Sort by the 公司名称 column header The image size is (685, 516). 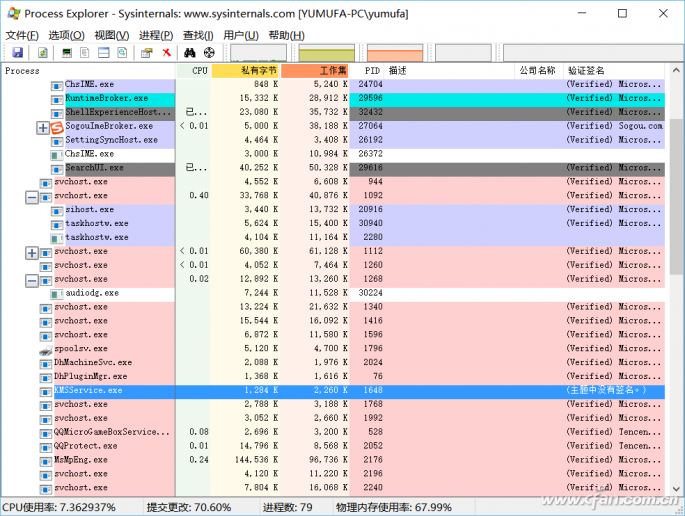click(x=540, y=71)
